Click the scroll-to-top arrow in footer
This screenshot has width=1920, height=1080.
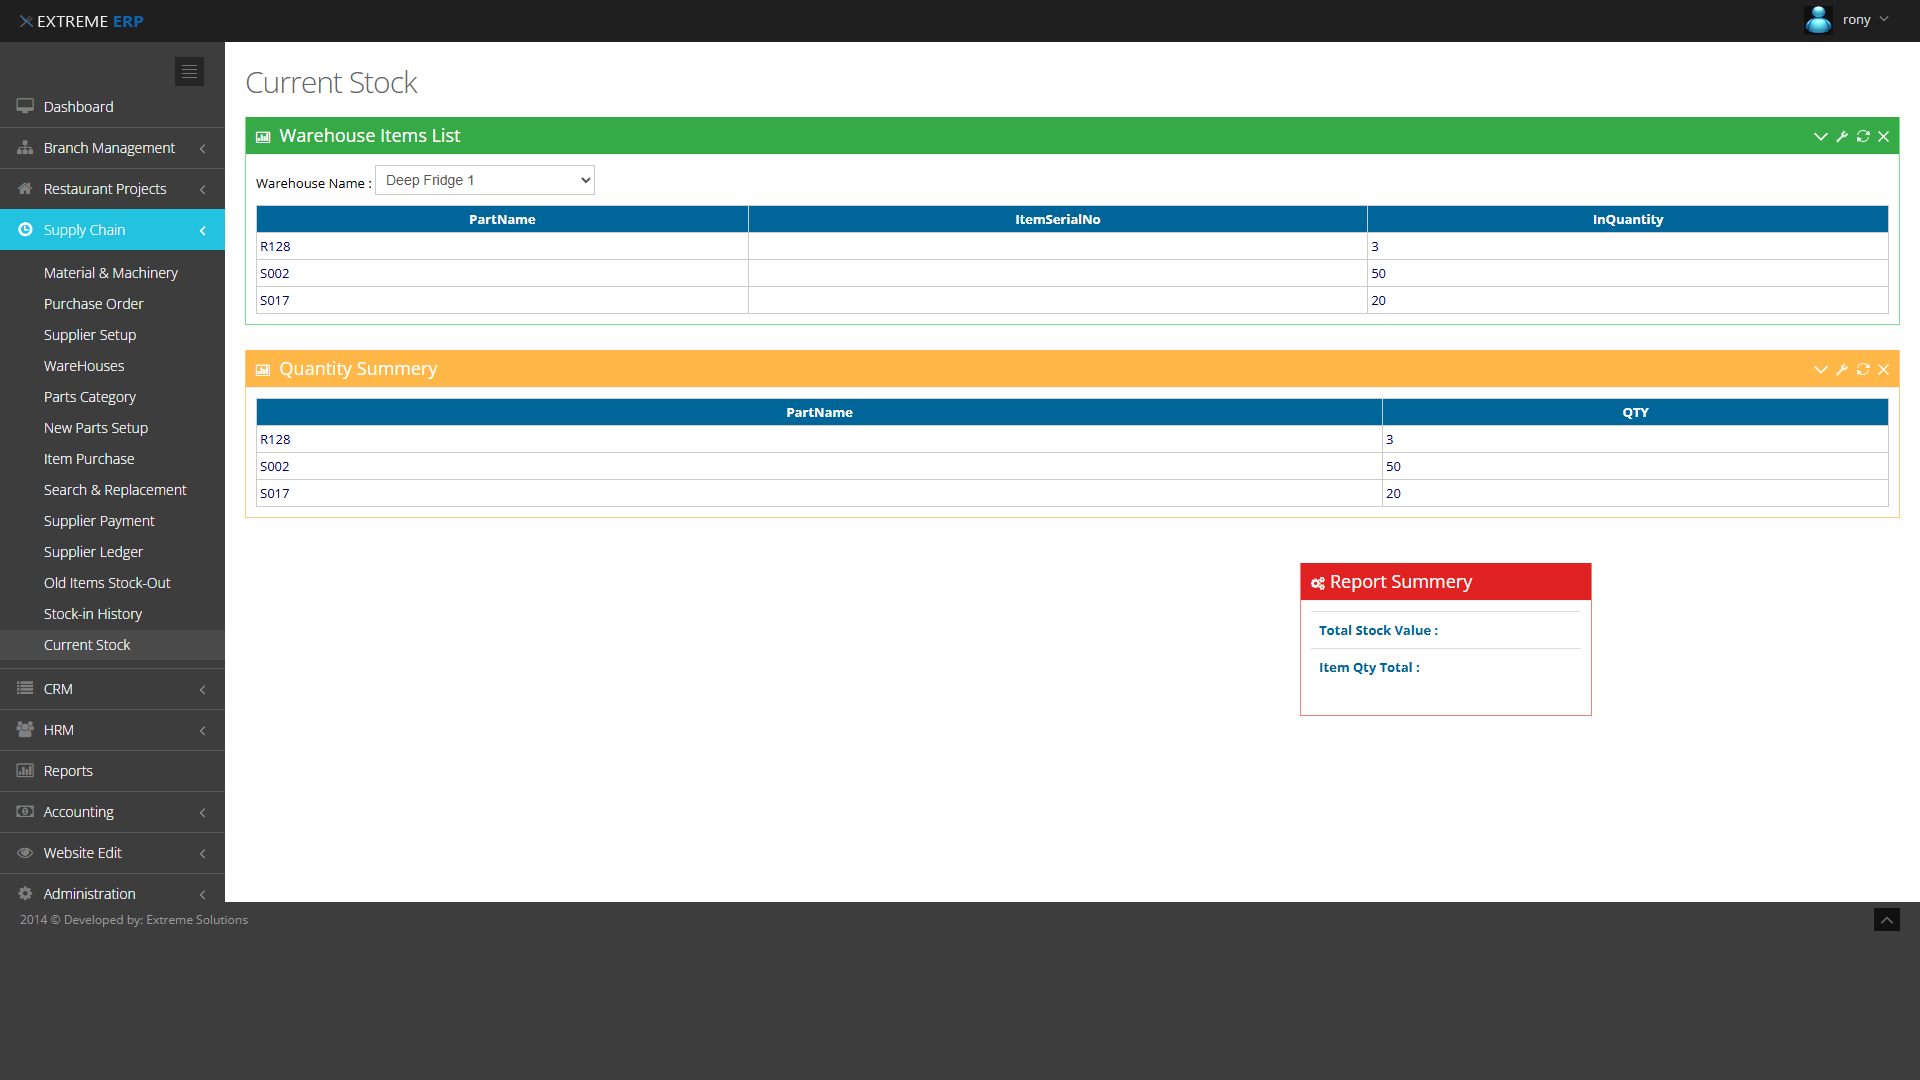click(x=1886, y=920)
